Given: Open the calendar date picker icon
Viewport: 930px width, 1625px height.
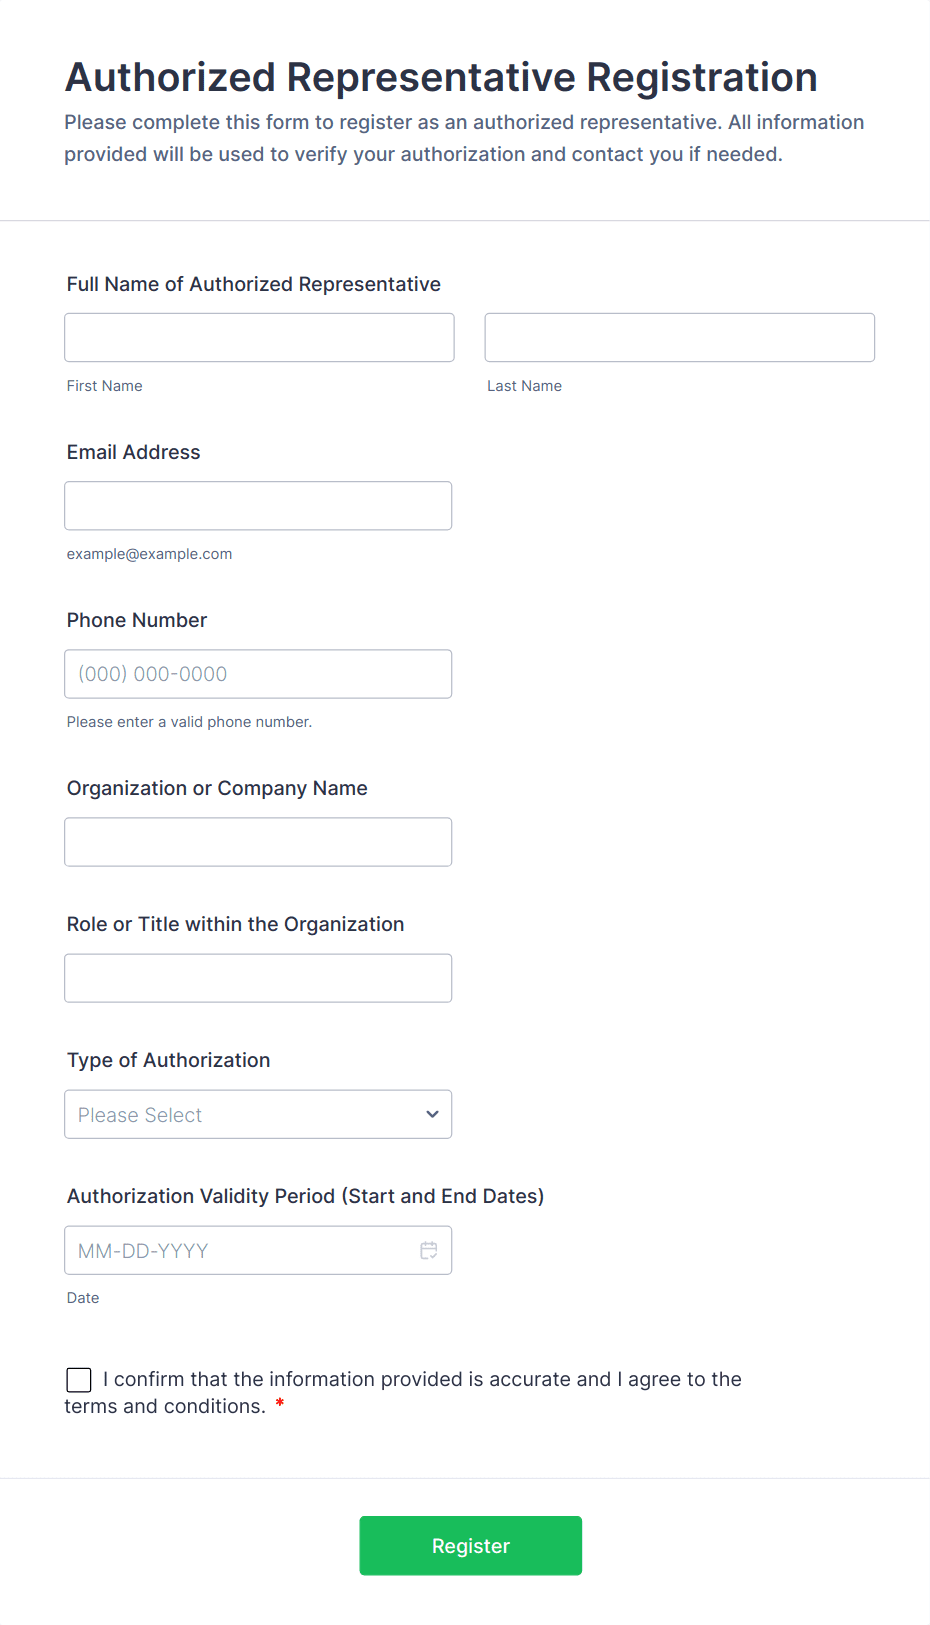Looking at the screenshot, I should tap(429, 1250).
